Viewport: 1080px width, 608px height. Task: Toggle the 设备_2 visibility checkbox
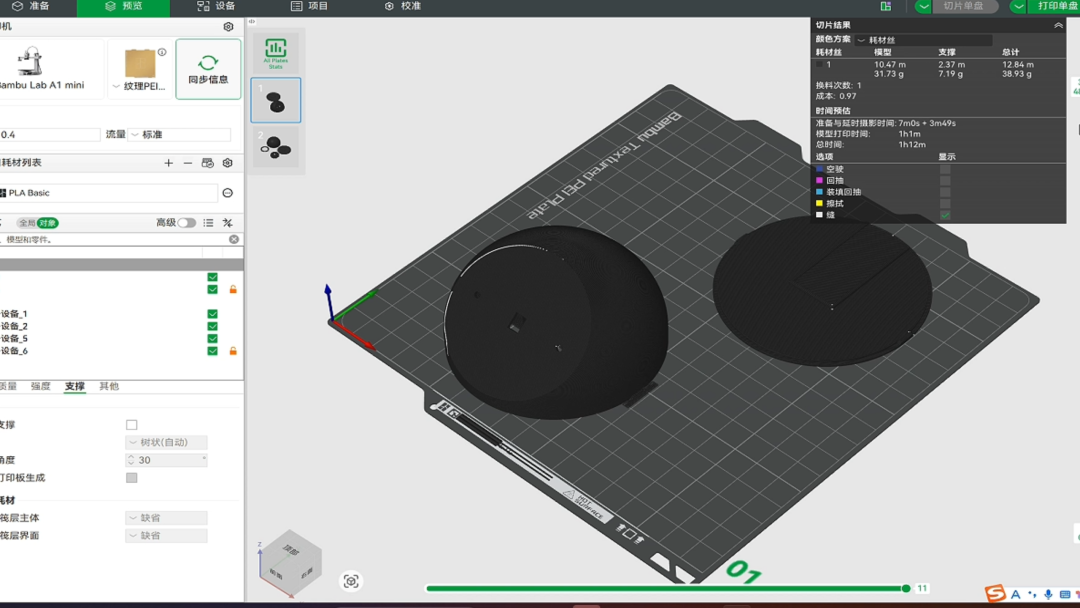coord(212,326)
